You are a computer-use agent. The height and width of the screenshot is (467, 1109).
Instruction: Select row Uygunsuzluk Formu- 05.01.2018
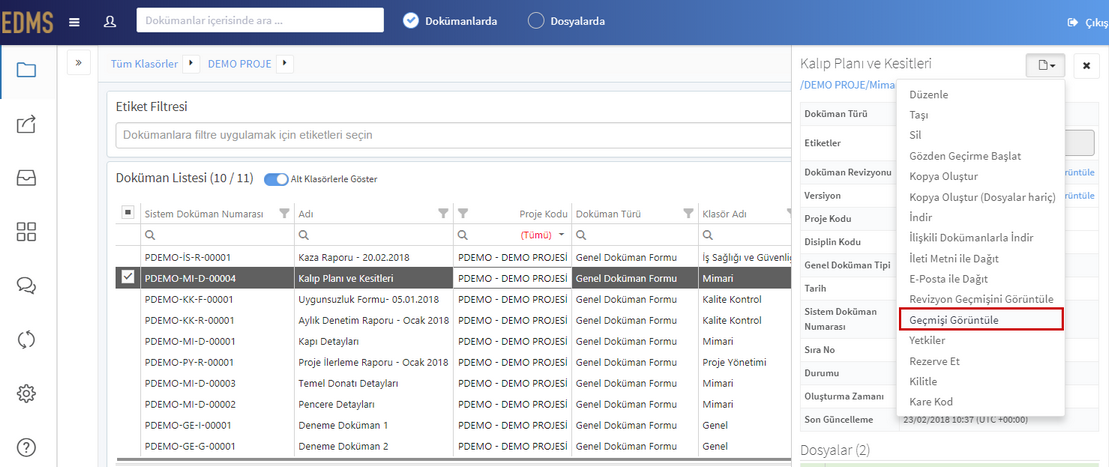(x=453, y=299)
